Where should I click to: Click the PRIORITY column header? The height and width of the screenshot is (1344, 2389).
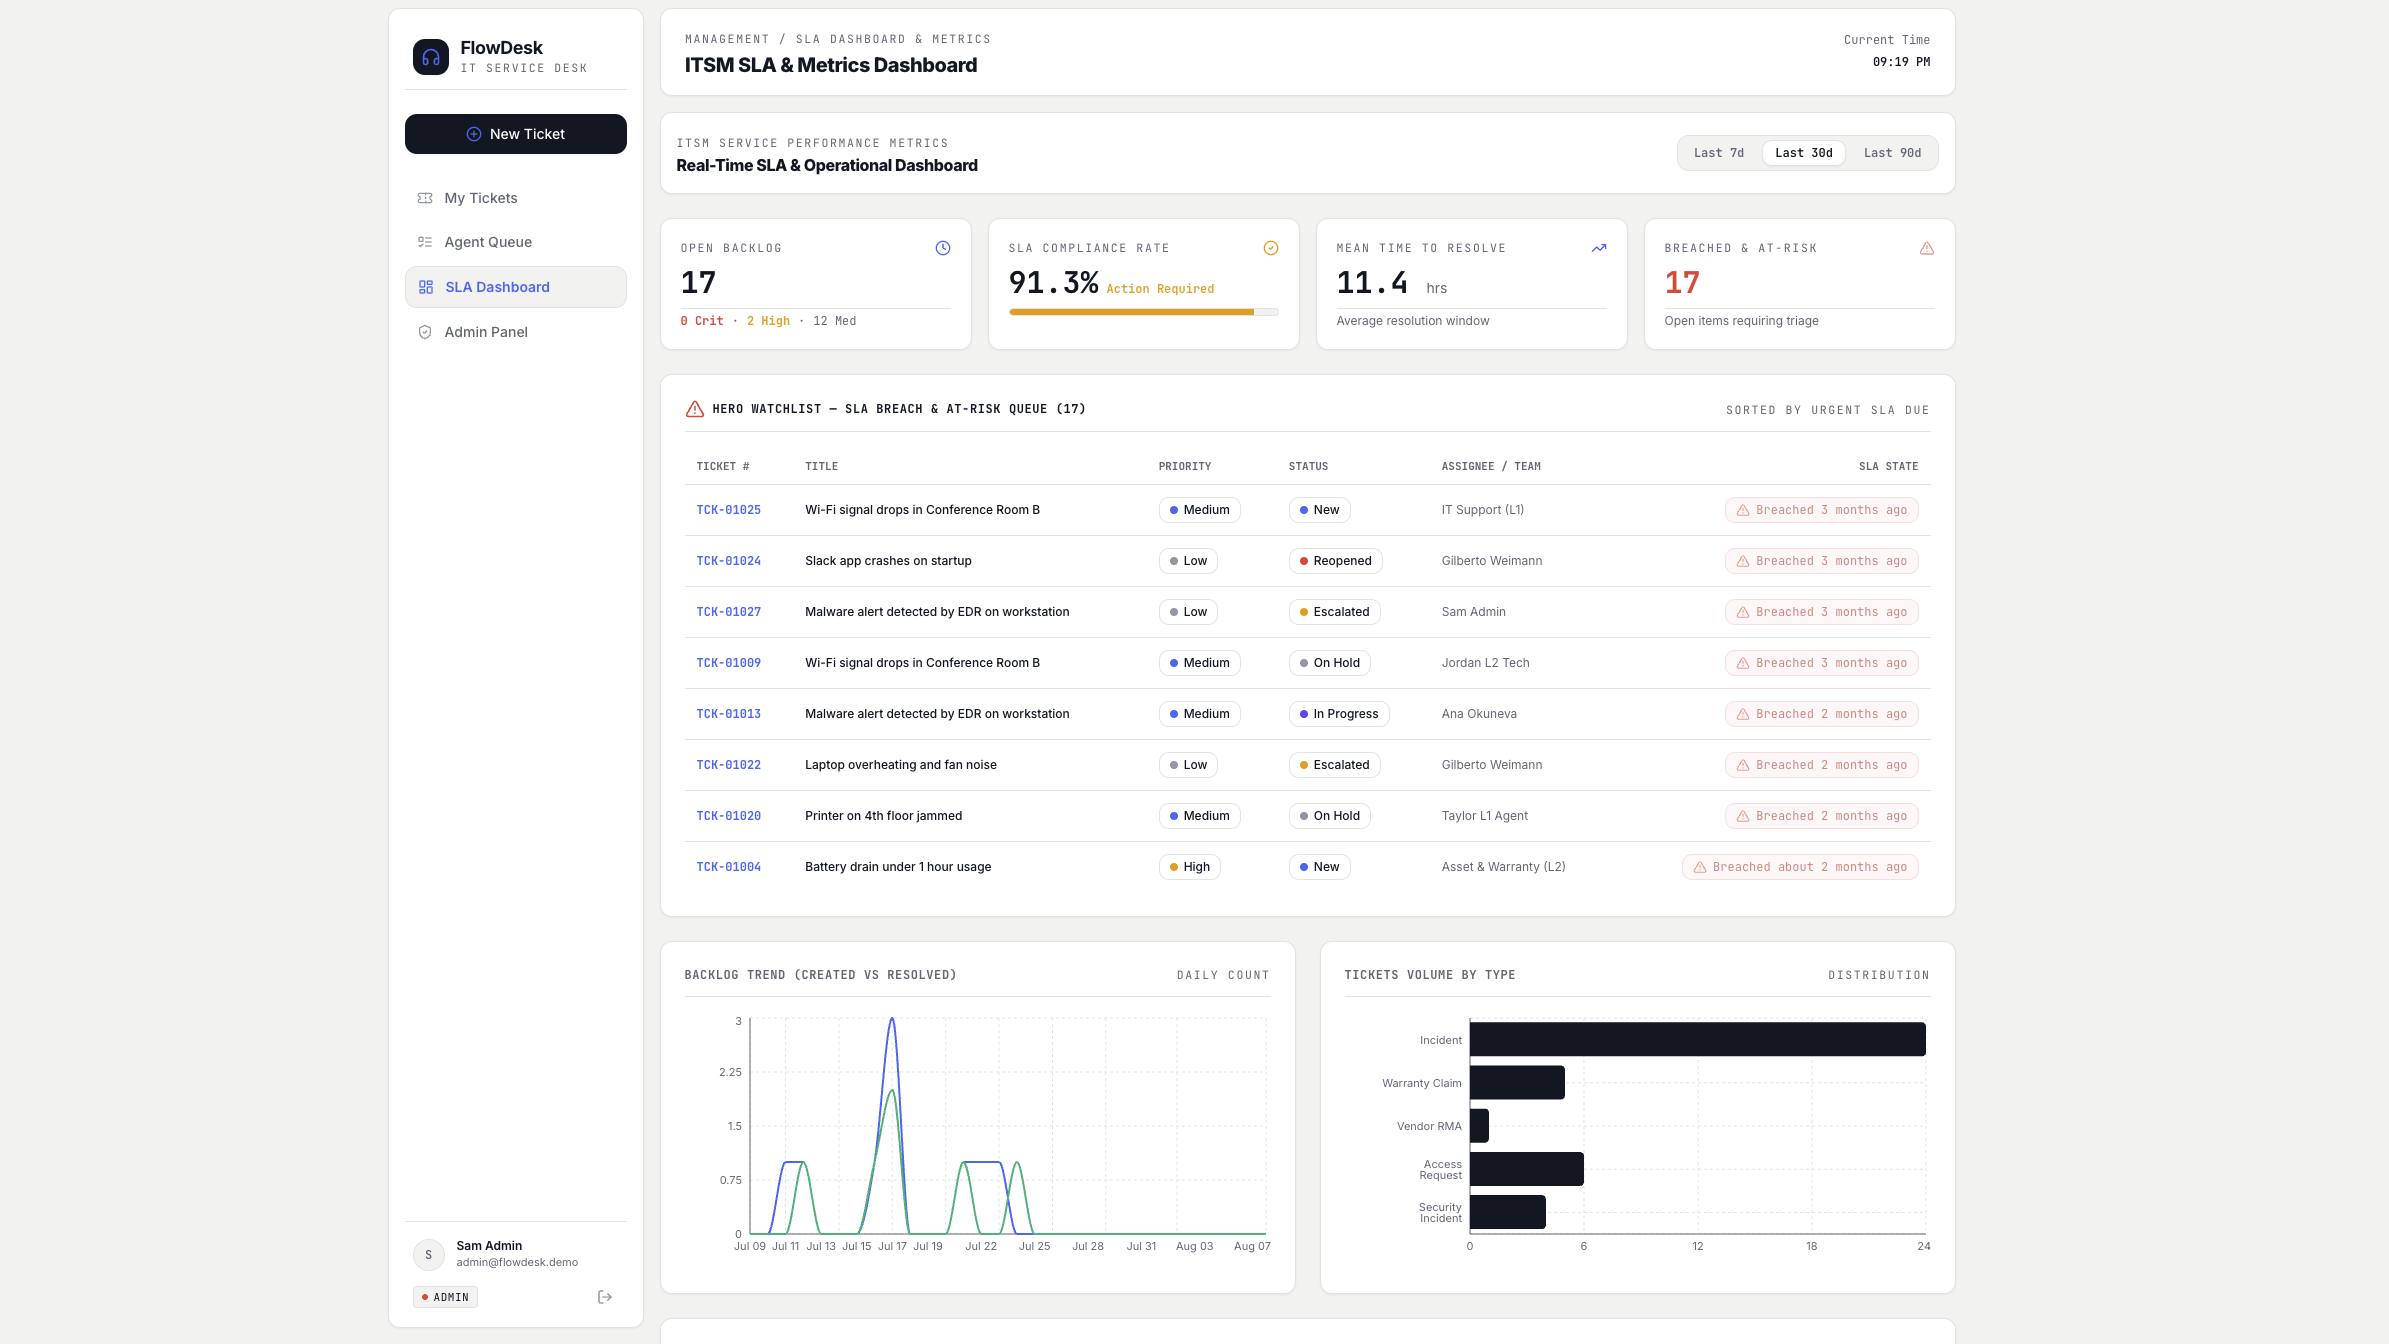1184,467
